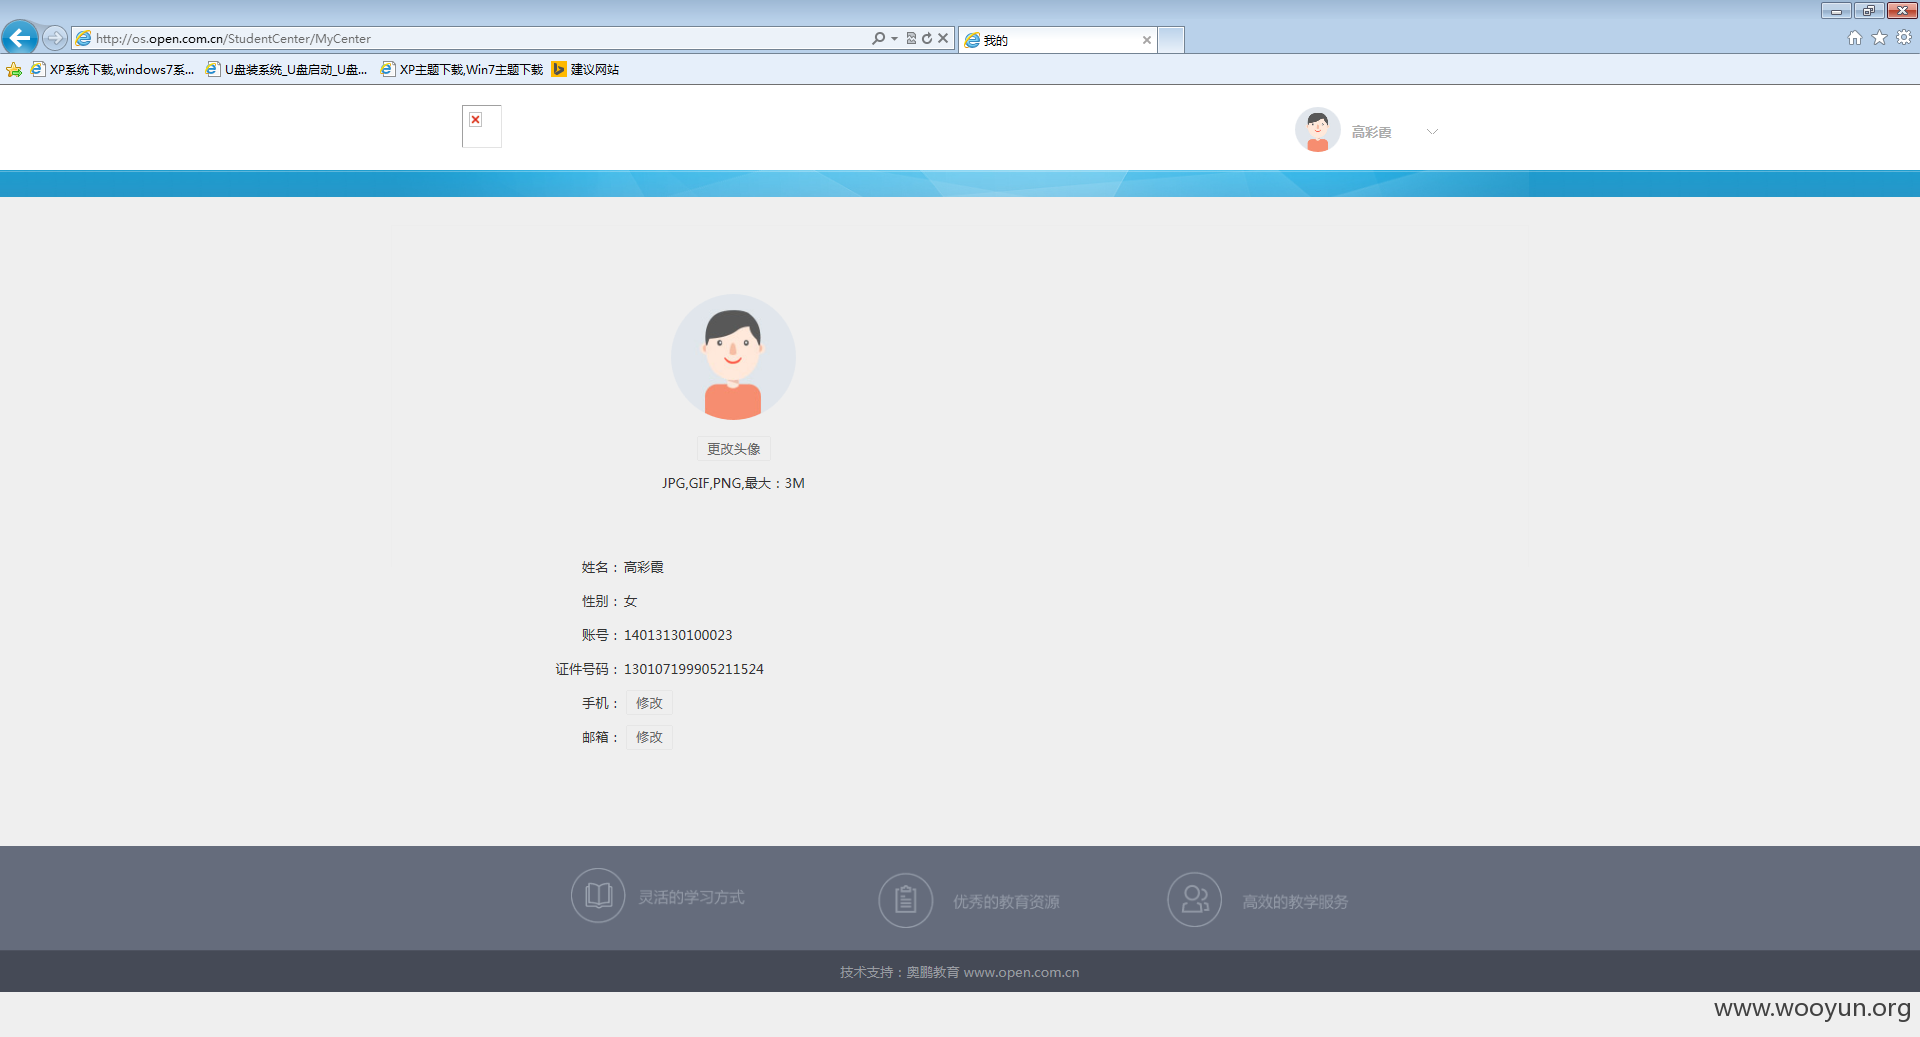The width and height of the screenshot is (1920, 1037).
Task: Restore down the browser window
Action: click(x=1869, y=10)
